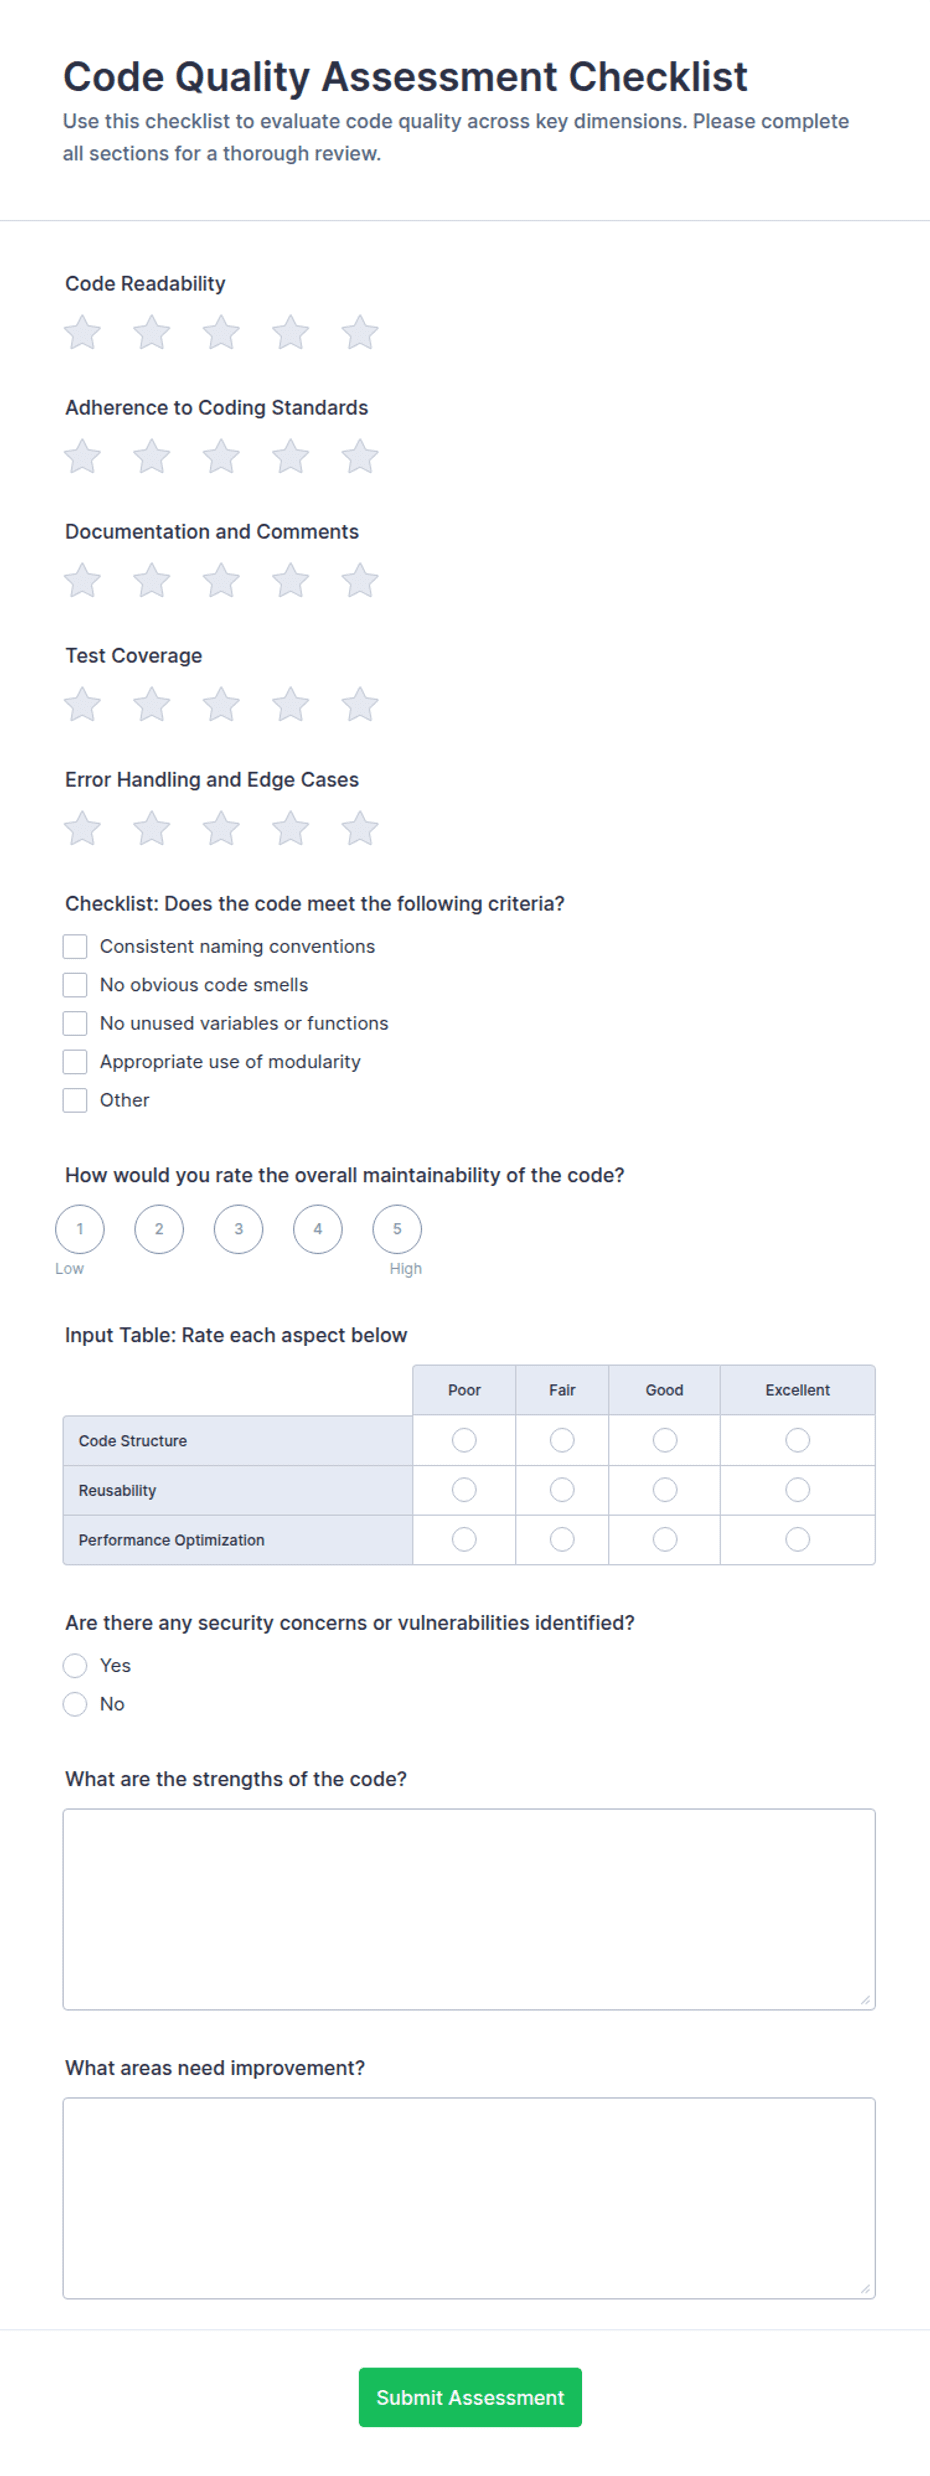Select Yes for security concerns

(x=75, y=1665)
